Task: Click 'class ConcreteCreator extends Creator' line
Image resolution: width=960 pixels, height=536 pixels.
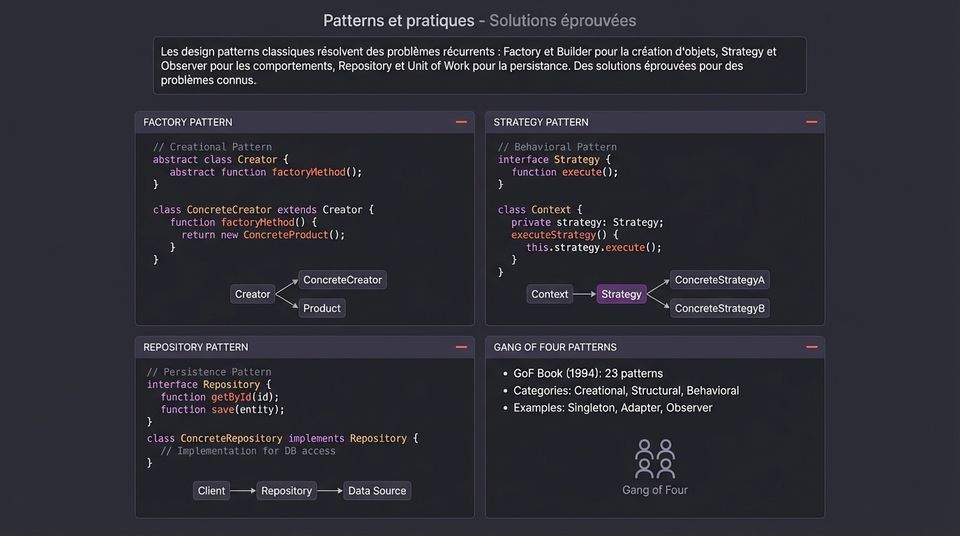Action: point(263,209)
